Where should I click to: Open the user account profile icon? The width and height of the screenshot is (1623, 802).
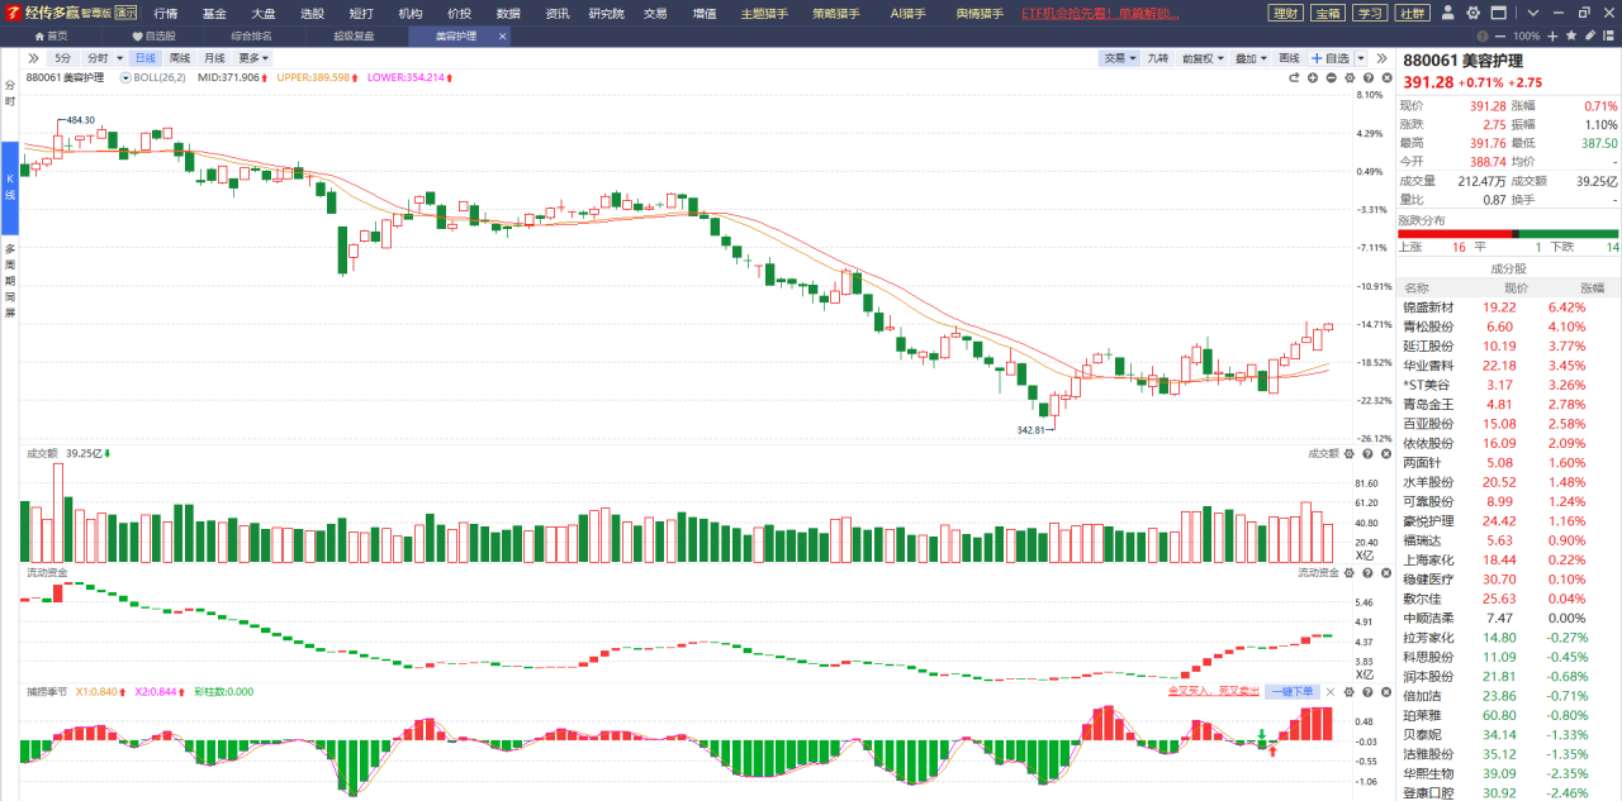pos(1447,13)
